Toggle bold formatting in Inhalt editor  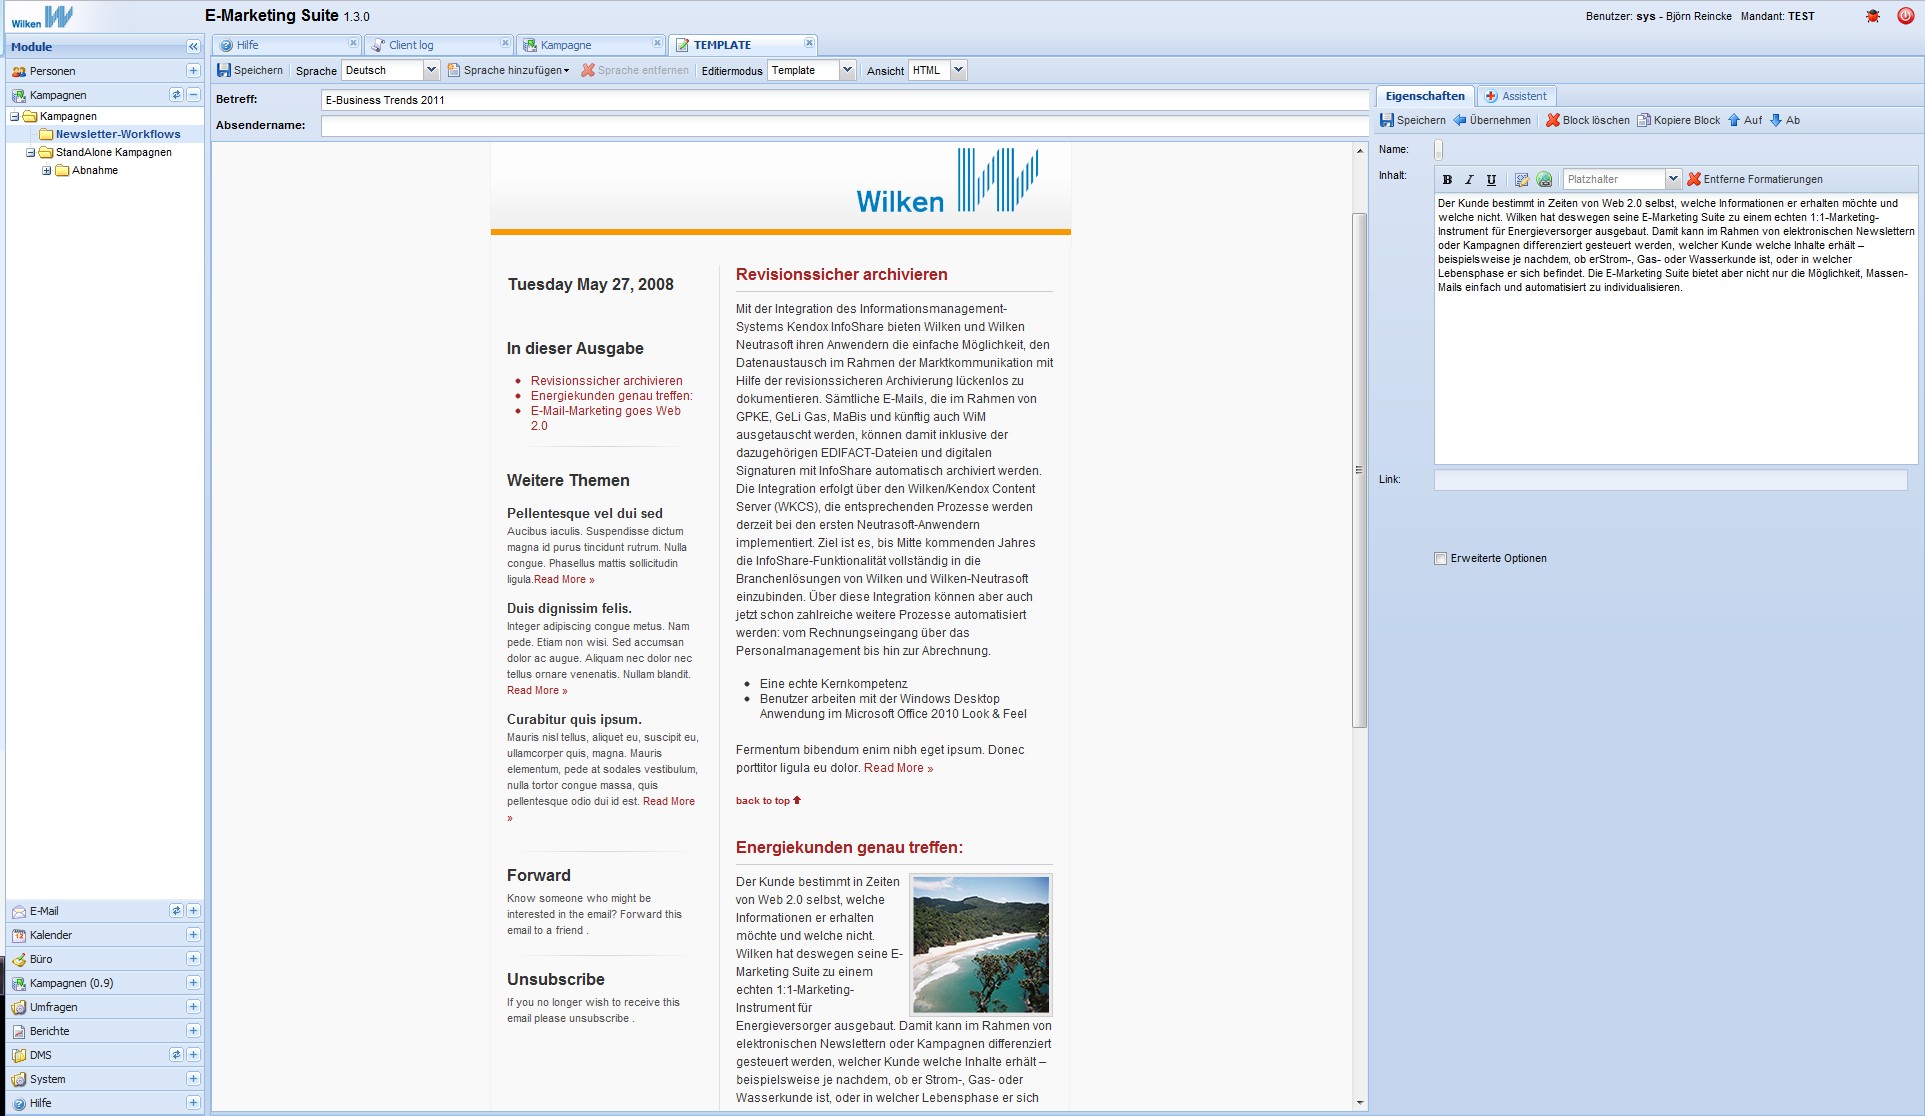(1447, 180)
